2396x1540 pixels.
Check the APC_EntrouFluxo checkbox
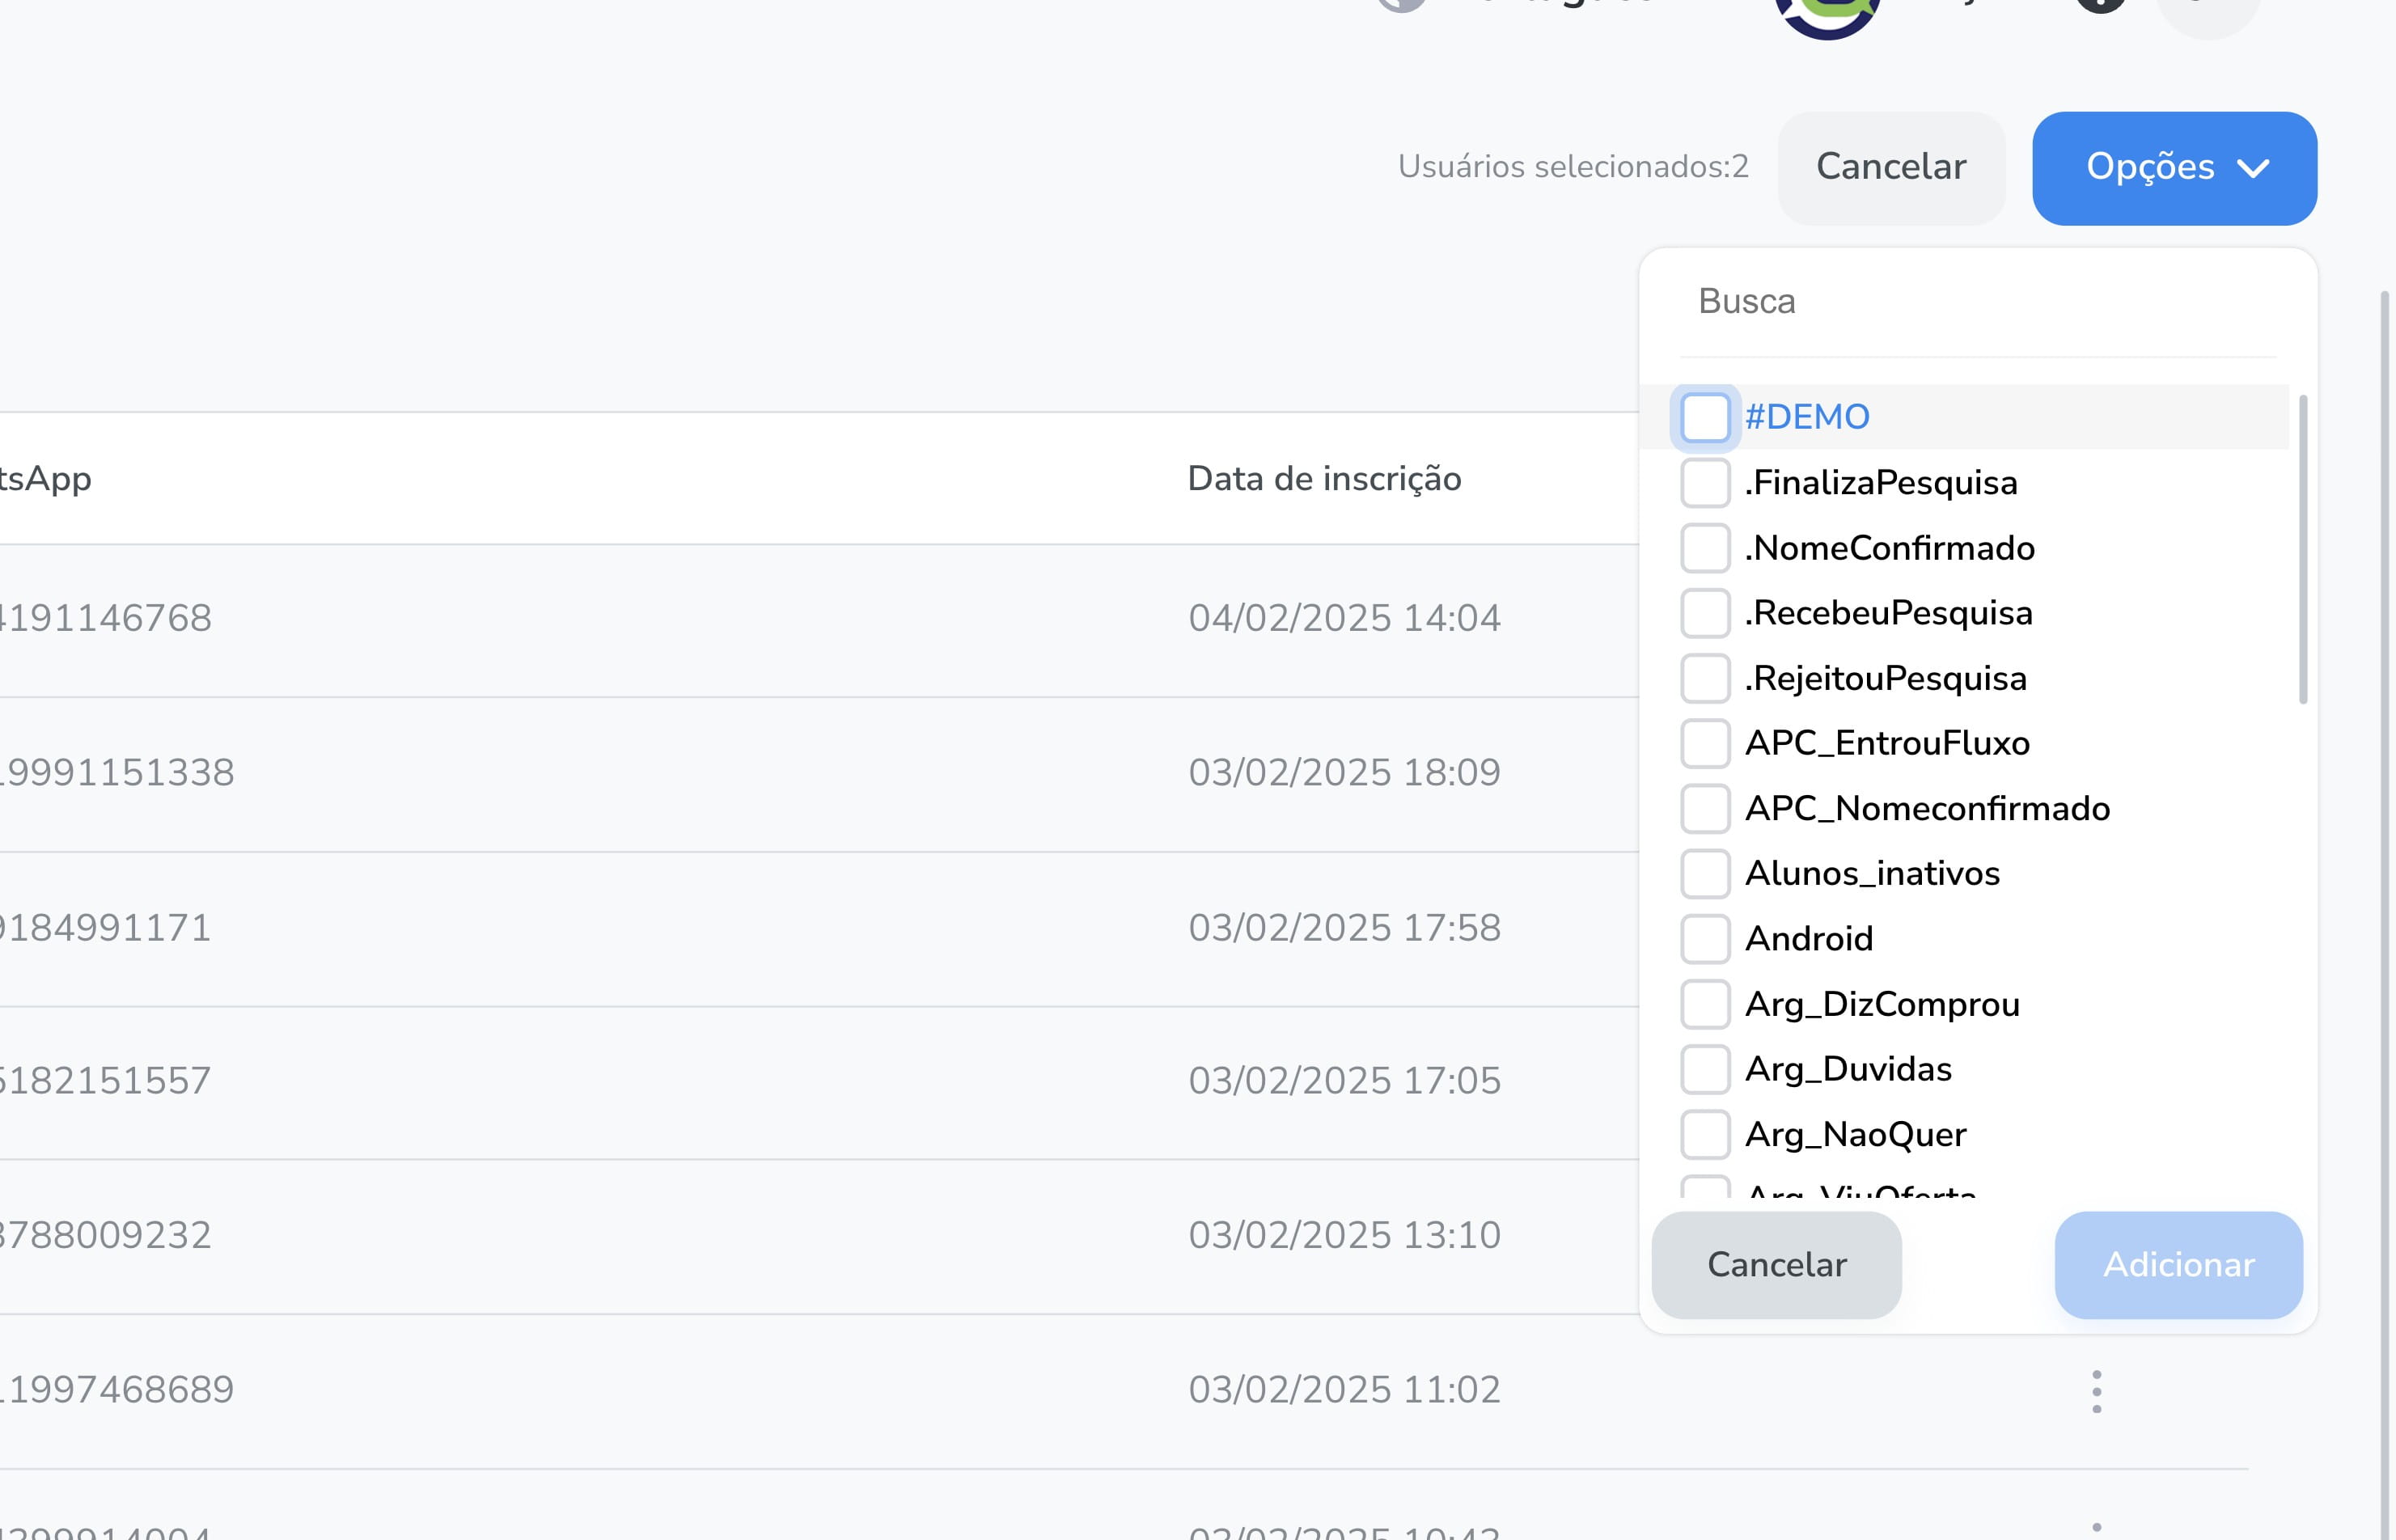[1705, 743]
